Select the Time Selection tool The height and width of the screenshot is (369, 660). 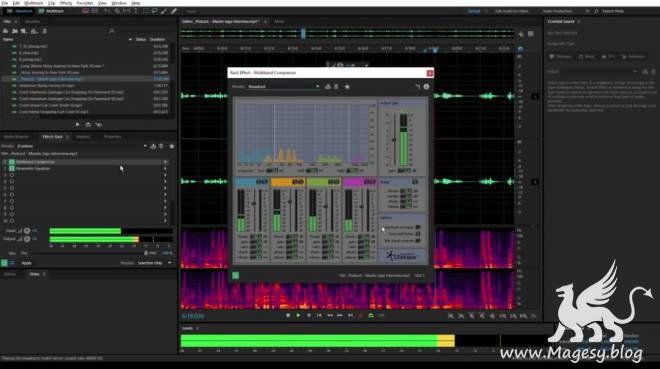pos(136,11)
